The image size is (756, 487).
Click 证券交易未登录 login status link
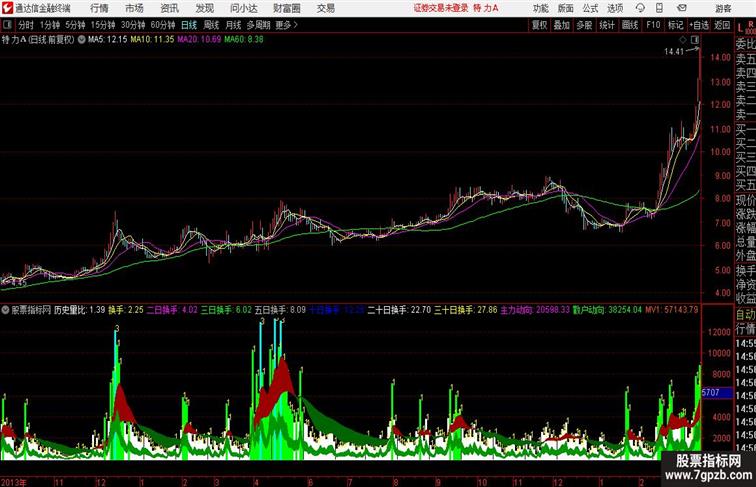(441, 8)
